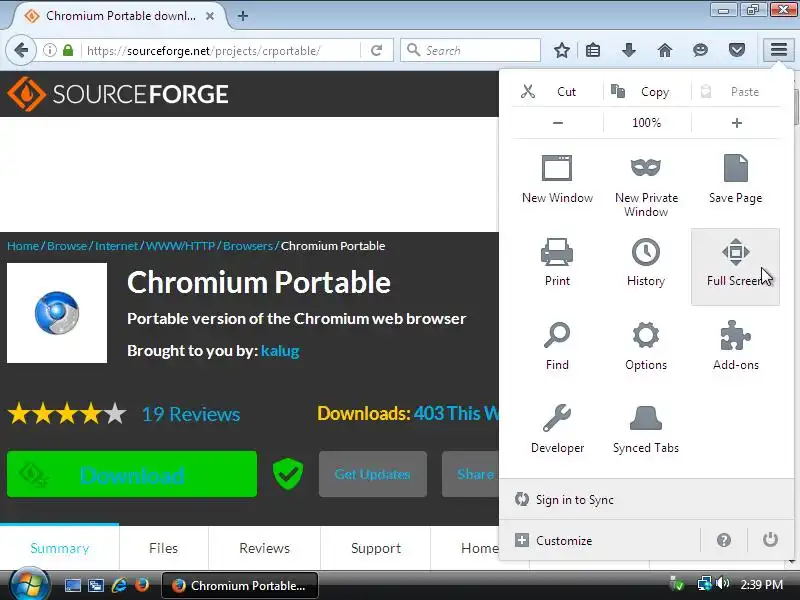This screenshot has width=800, height=600.
Task: Open Options gear in menu
Action: (x=646, y=346)
